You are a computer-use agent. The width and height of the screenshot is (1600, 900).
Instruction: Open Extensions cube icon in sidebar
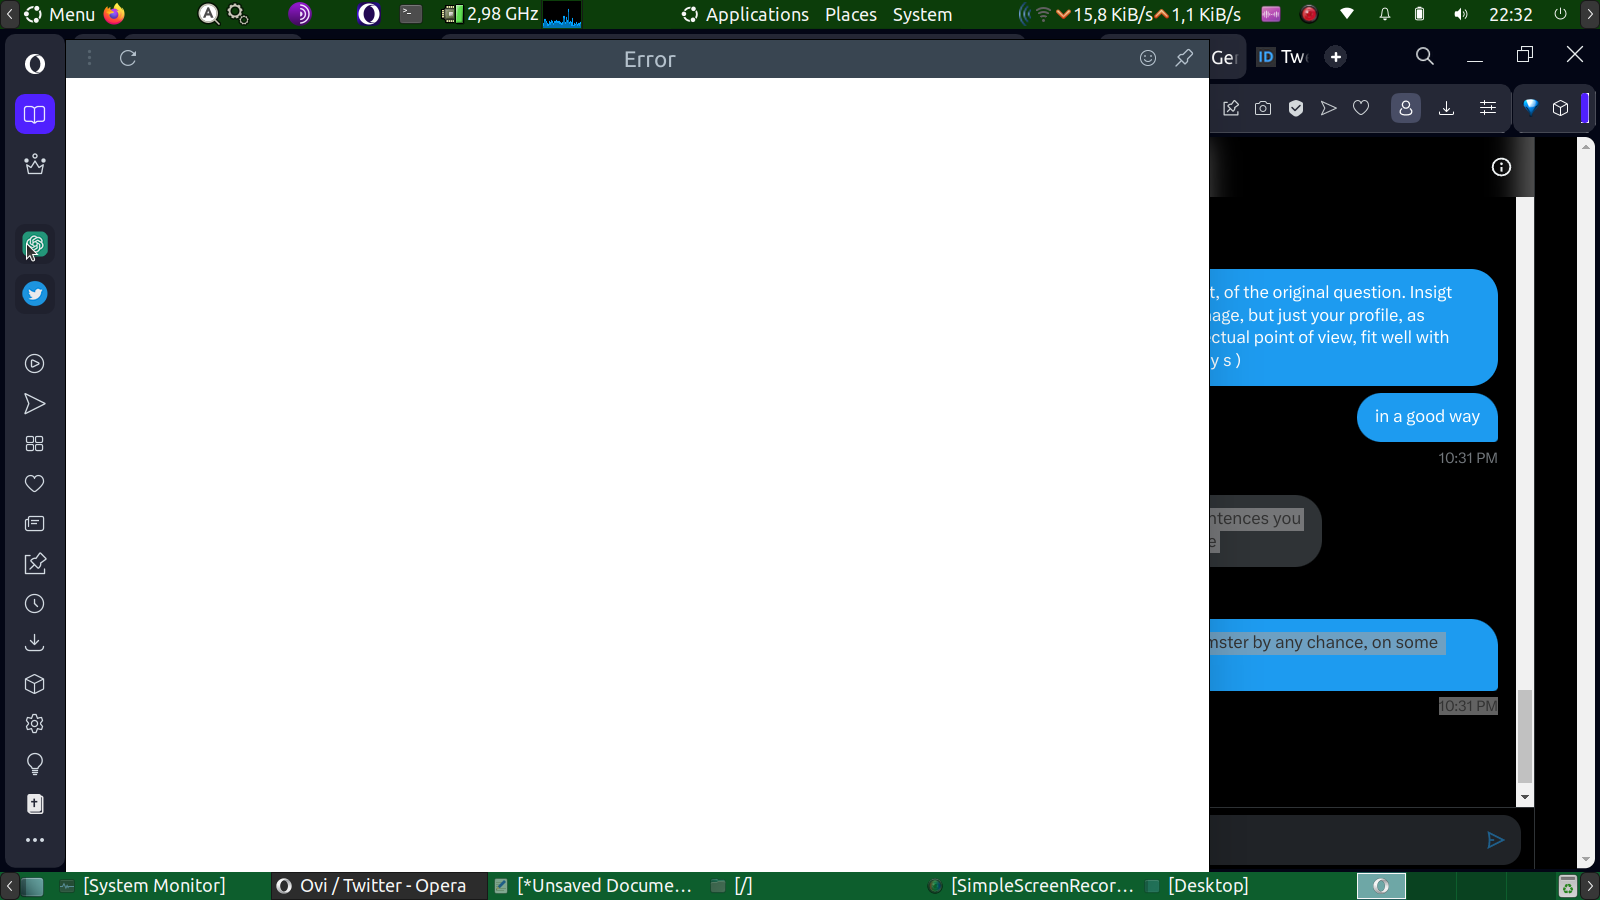pos(35,684)
